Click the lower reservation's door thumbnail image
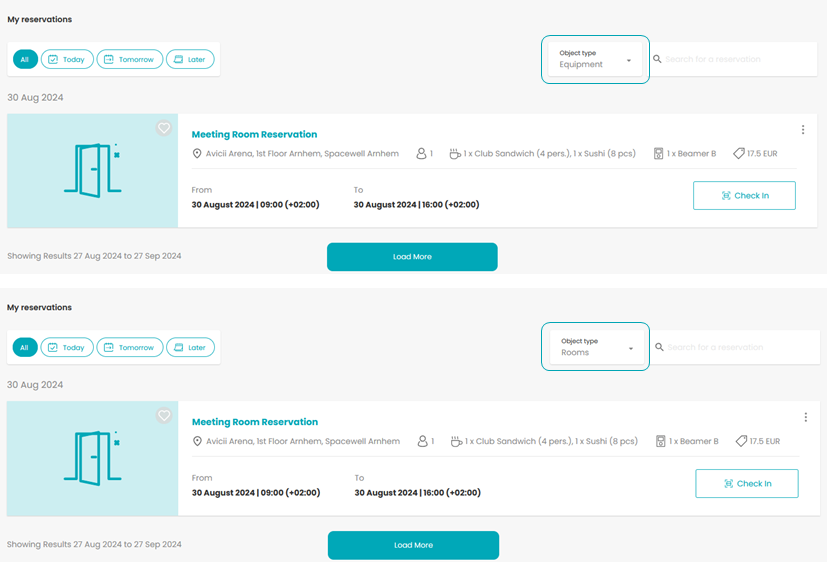The image size is (827, 562). pos(93,459)
